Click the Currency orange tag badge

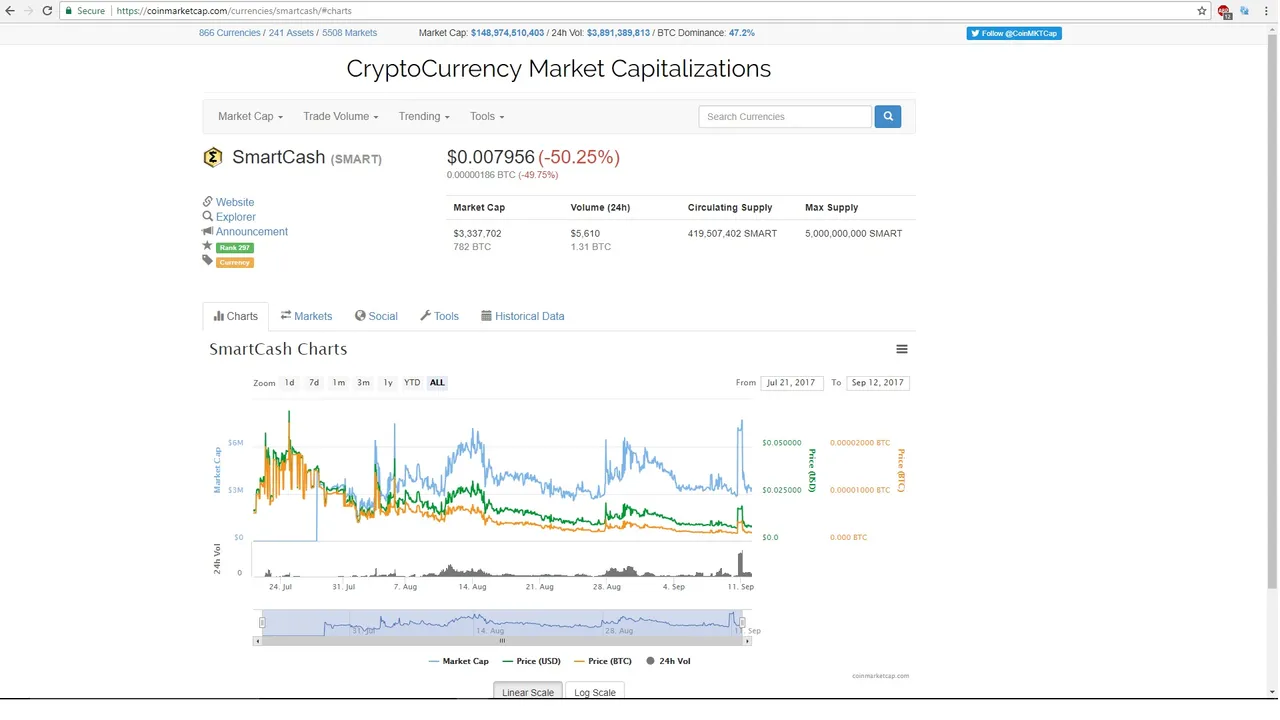coord(235,263)
